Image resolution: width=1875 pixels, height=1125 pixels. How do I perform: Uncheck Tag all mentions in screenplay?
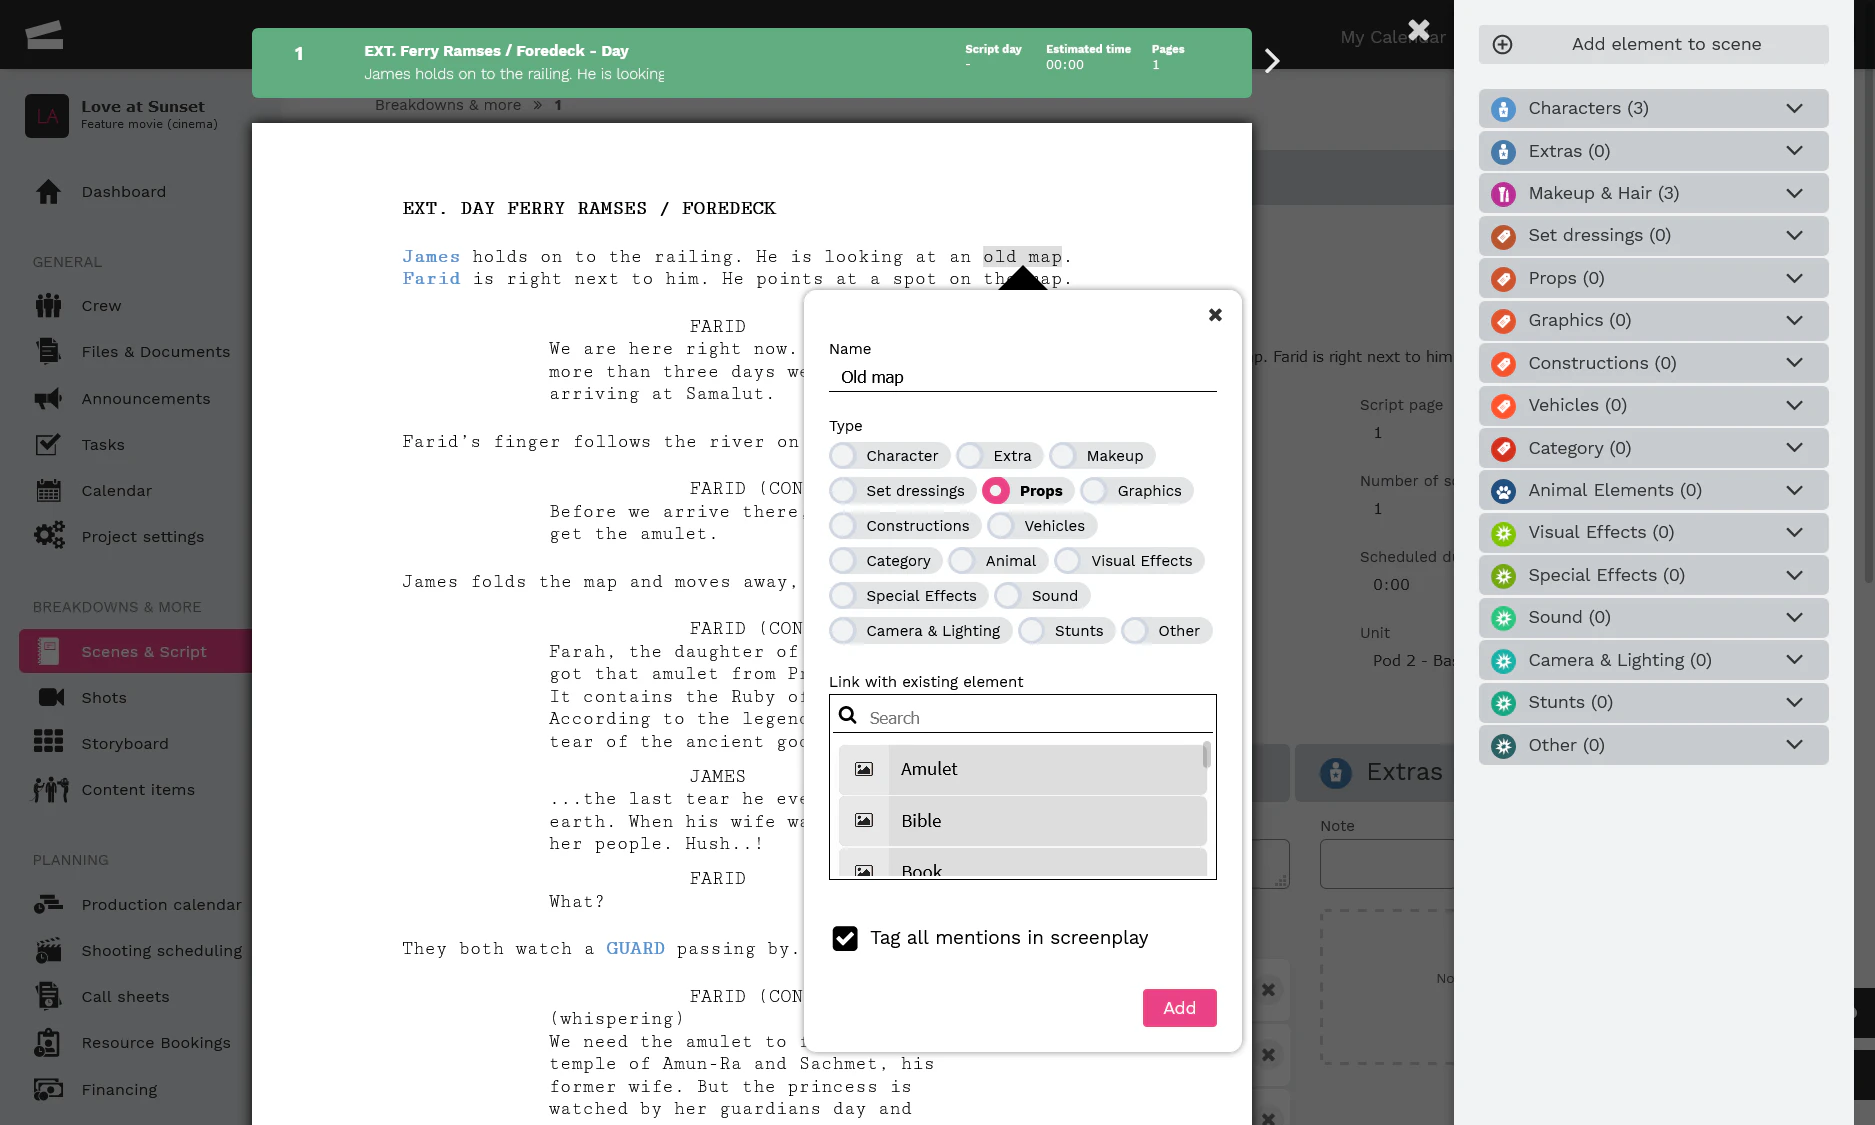[845, 939]
